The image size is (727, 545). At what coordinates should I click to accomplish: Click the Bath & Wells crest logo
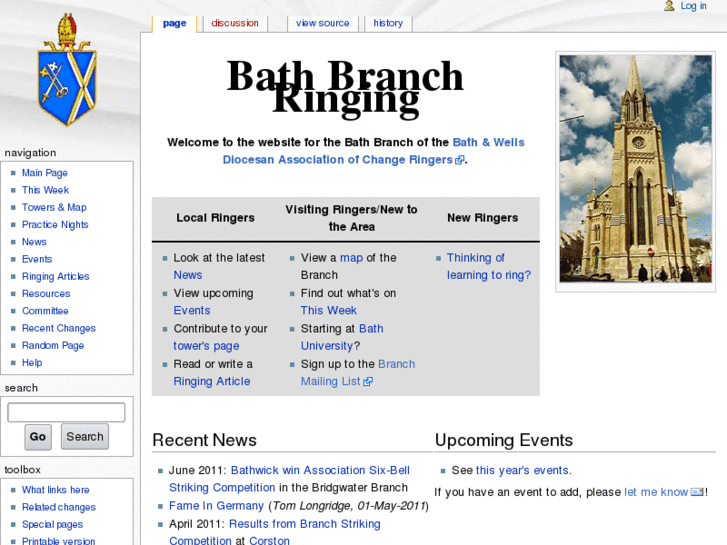[x=67, y=70]
